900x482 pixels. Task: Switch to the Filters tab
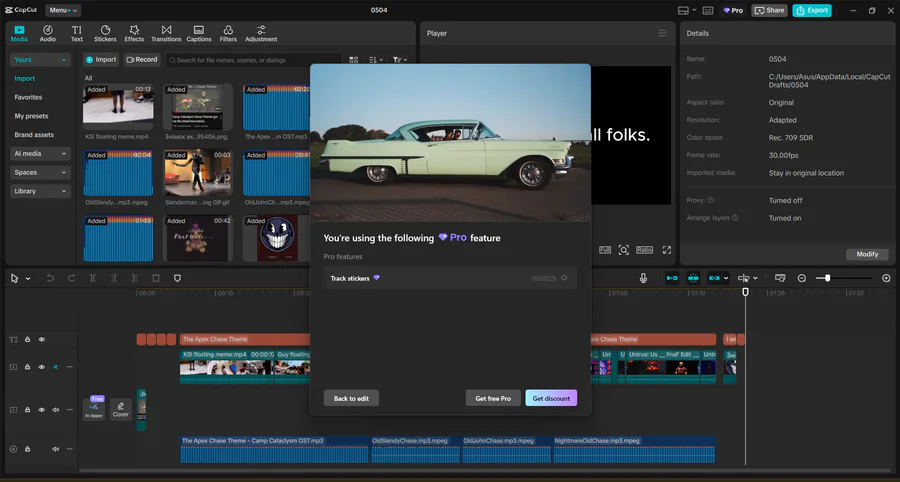point(228,33)
